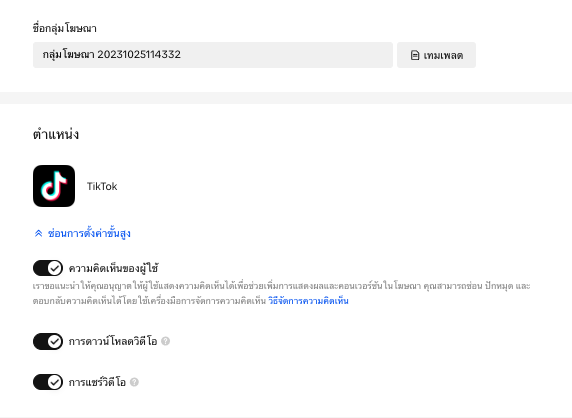Click the ความคิดเห็นของผู้ใช้ toggle label text

113,268
